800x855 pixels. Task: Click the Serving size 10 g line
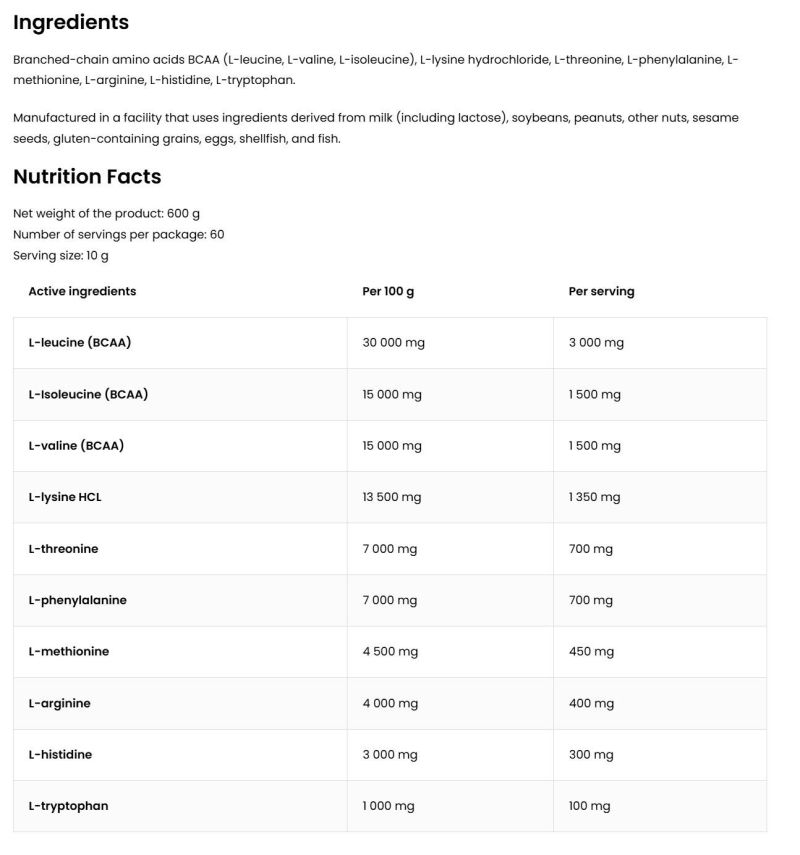(61, 255)
